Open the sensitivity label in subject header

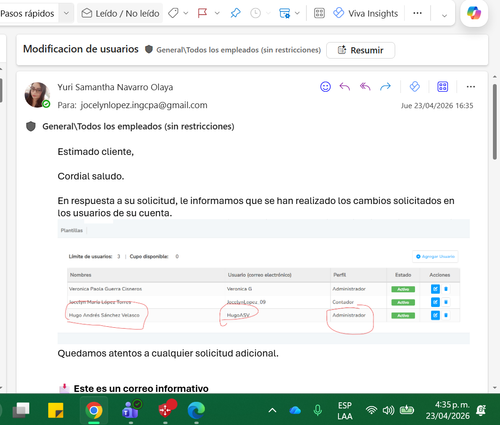tap(233, 50)
